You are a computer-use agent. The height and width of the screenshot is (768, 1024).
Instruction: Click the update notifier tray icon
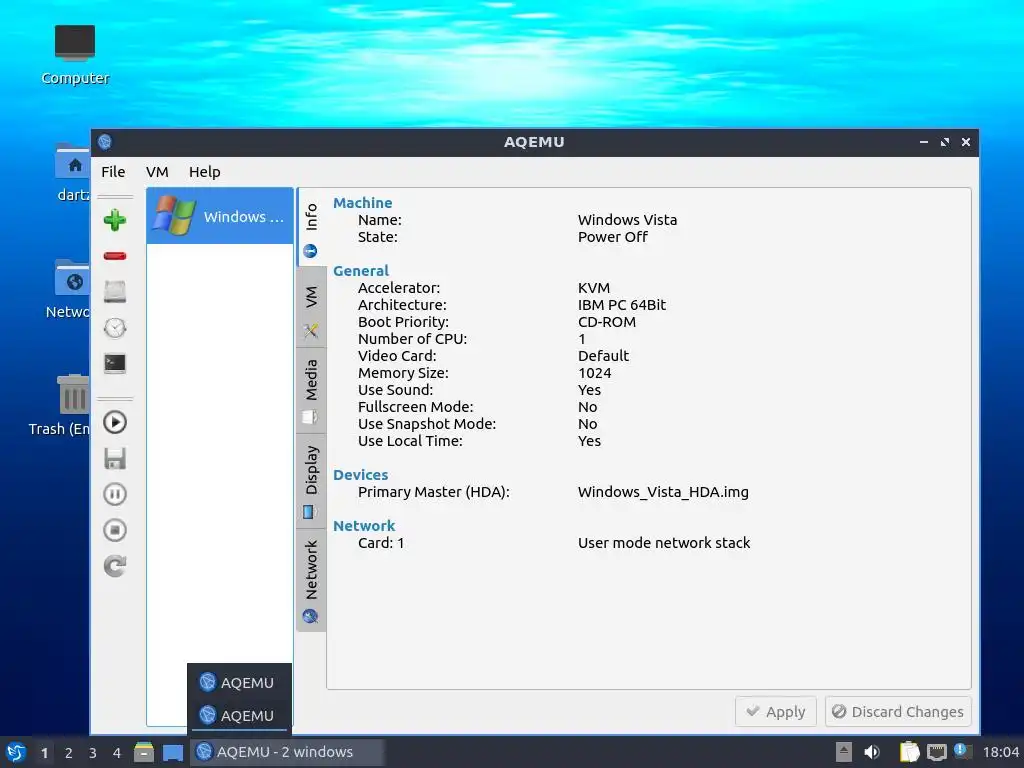(963, 751)
